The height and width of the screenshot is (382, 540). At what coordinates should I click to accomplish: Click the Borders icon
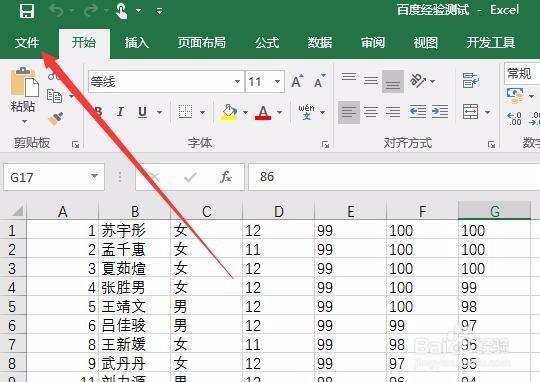[x=185, y=112]
